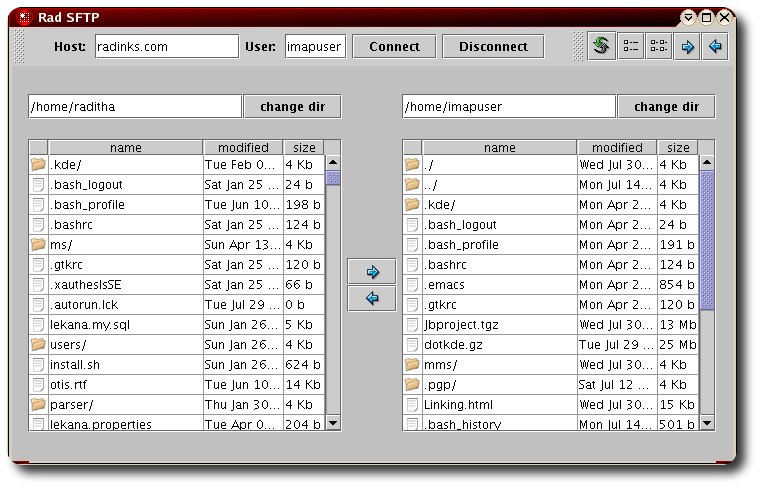Select .gtkrc in local list
760x488 pixels.
[x=66, y=265]
